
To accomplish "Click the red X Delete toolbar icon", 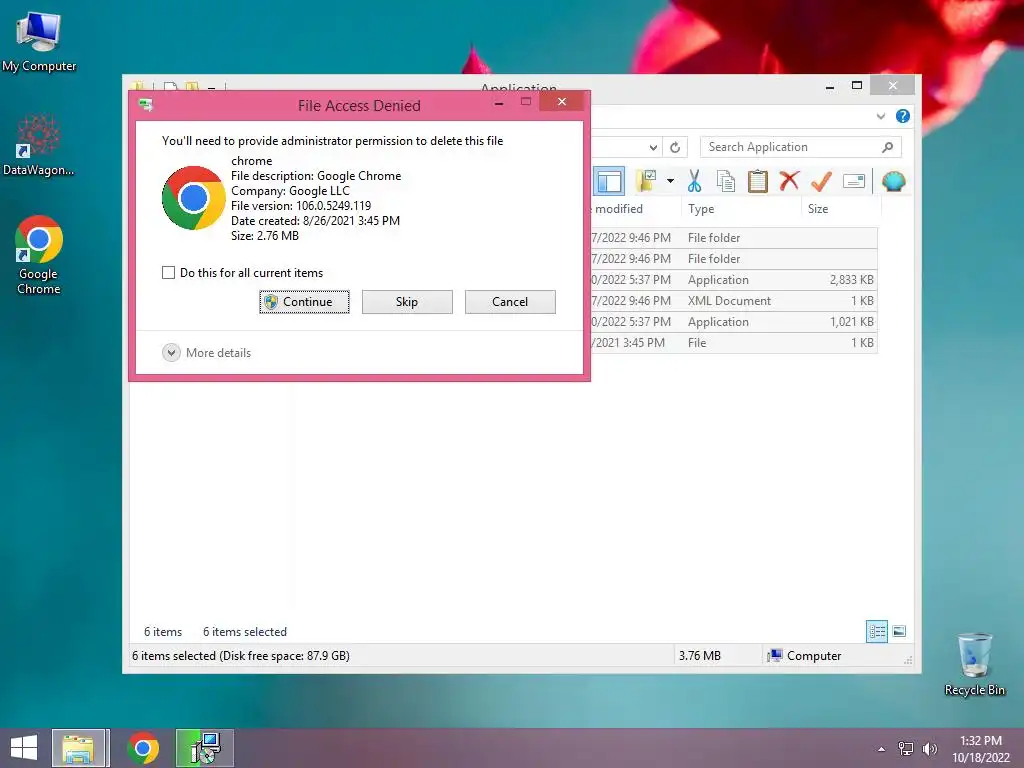I will point(789,180).
